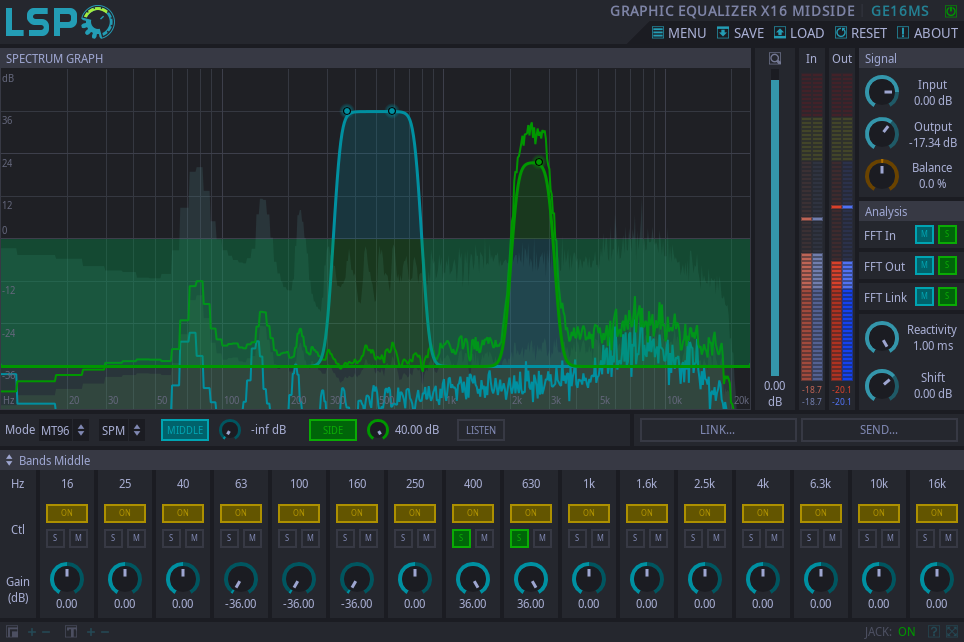
Task: Toggle FFT Out for the S channel
Action: pos(947,265)
